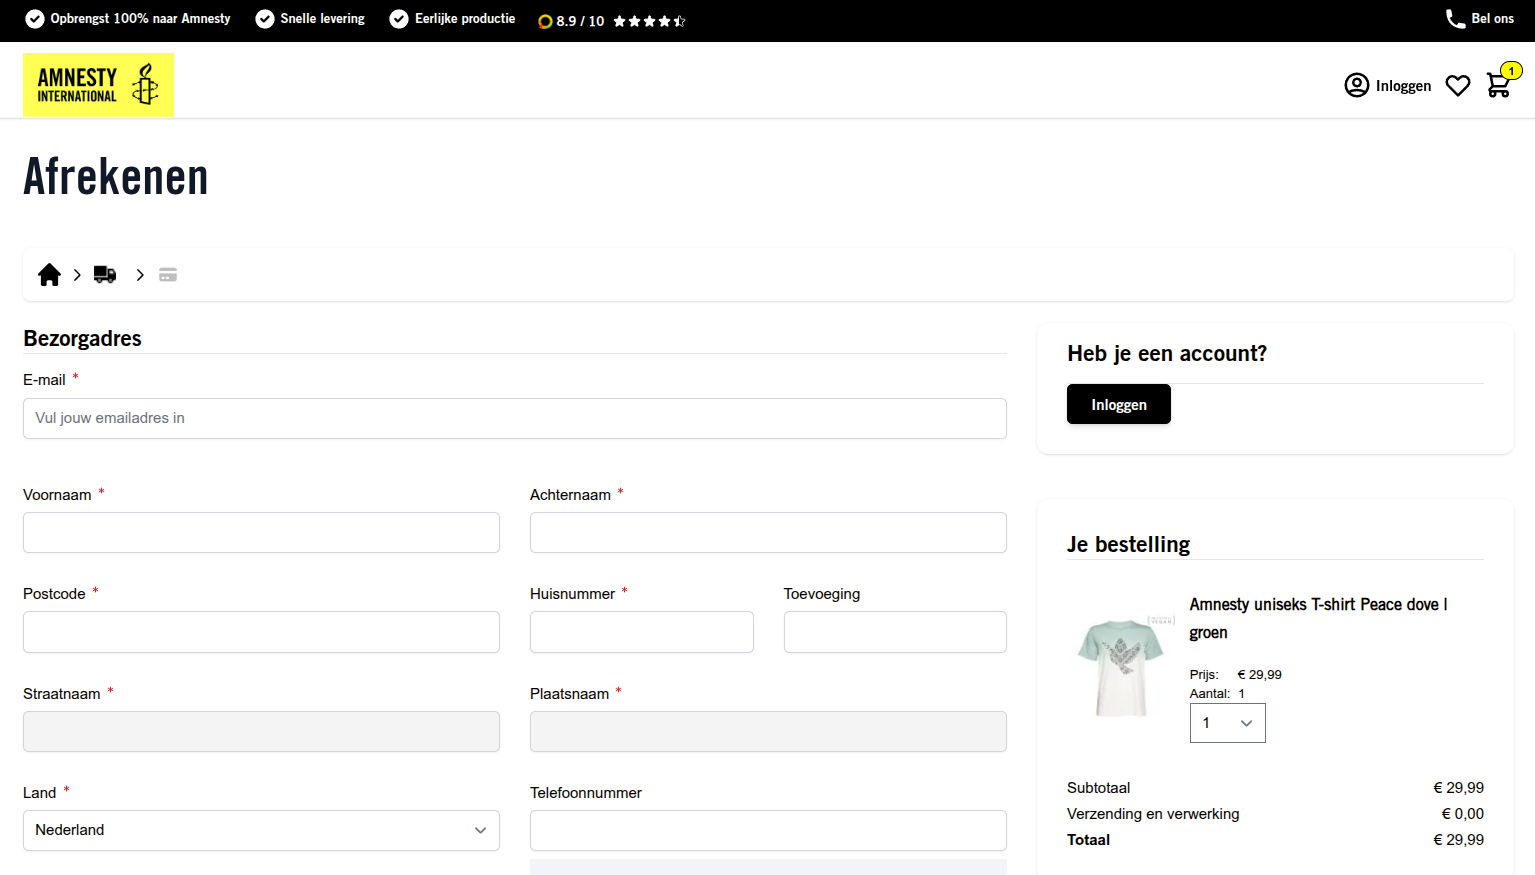Focus the Huisnummer field
Screen dimensions: 1535x875
pos(641,632)
